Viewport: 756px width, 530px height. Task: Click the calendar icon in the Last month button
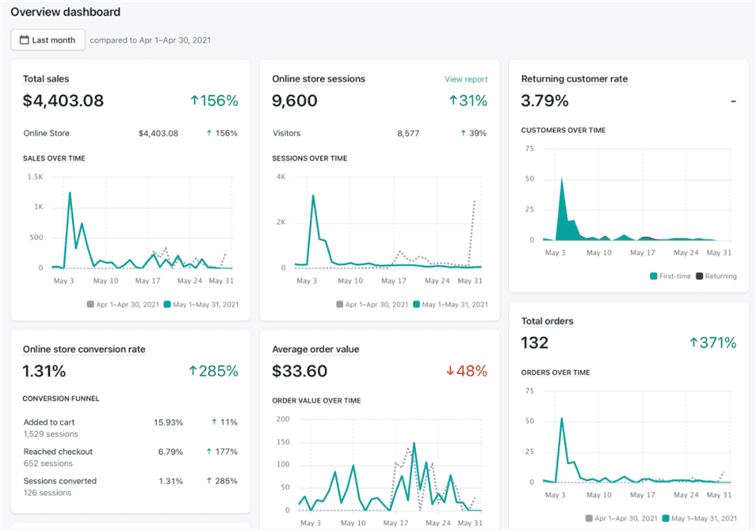[24, 40]
